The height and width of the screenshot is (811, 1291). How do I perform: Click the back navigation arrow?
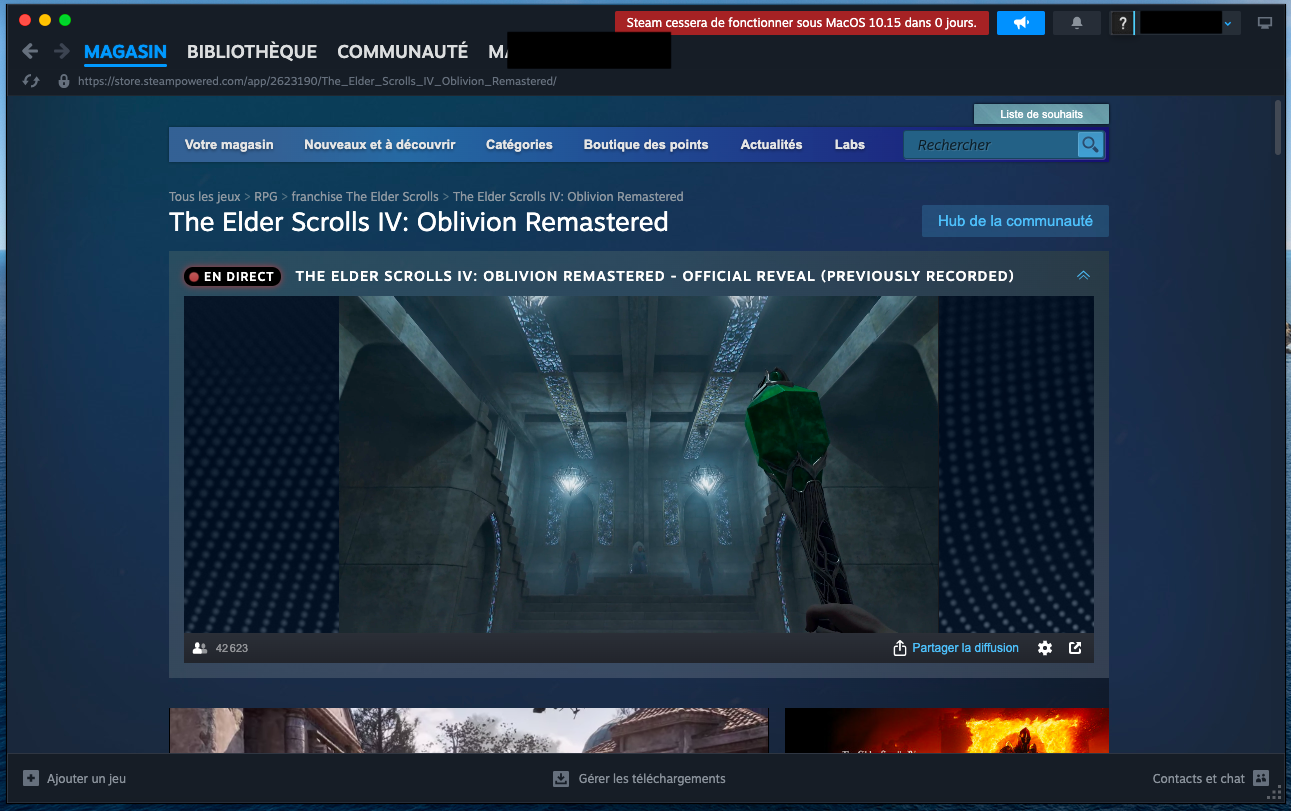(x=30, y=51)
